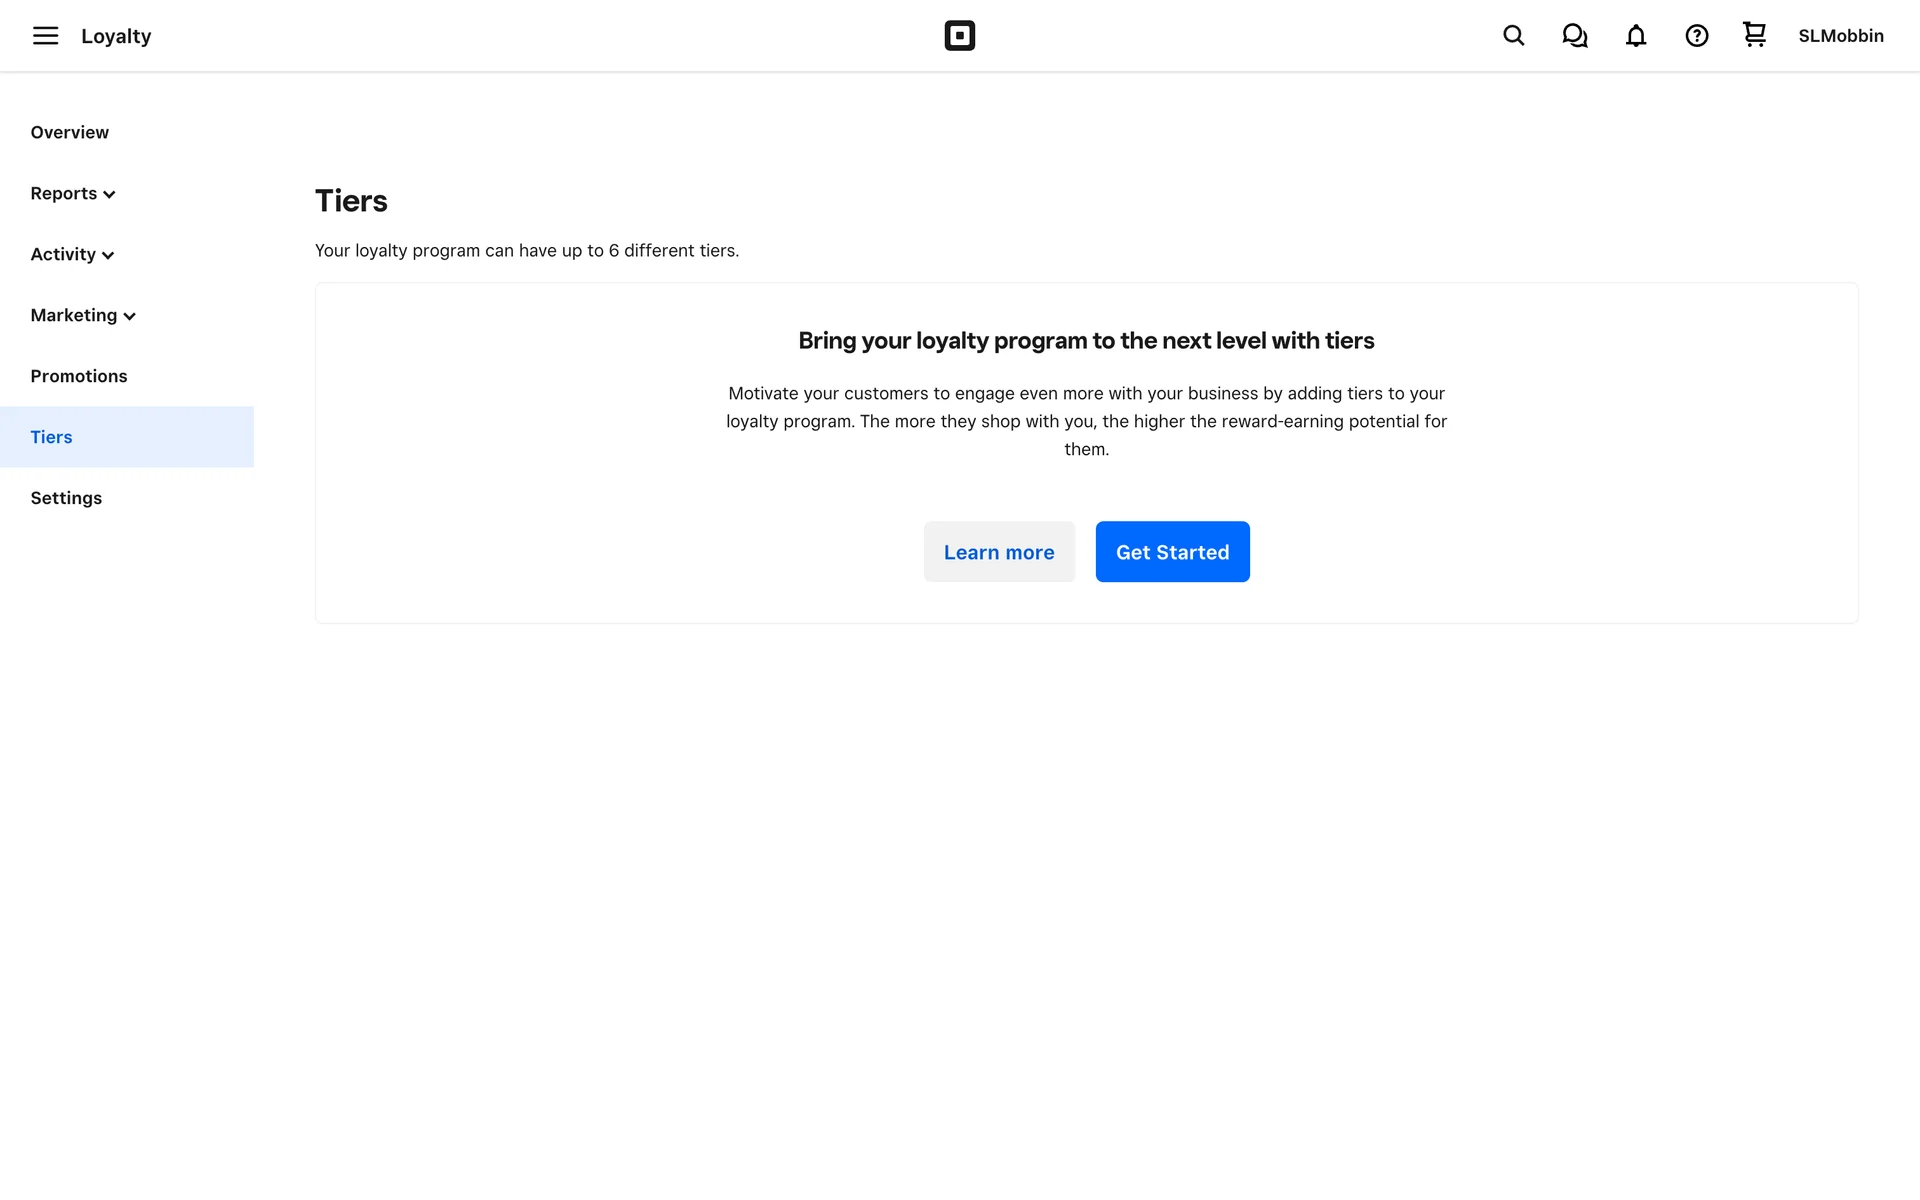The height and width of the screenshot is (1200, 1920).
Task: Open help question mark icon
Action: click(x=1696, y=36)
